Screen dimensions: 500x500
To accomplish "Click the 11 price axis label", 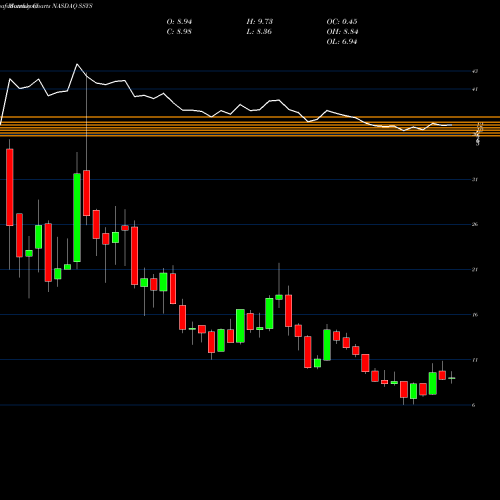I will pyautogui.click(x=475, y=360).
